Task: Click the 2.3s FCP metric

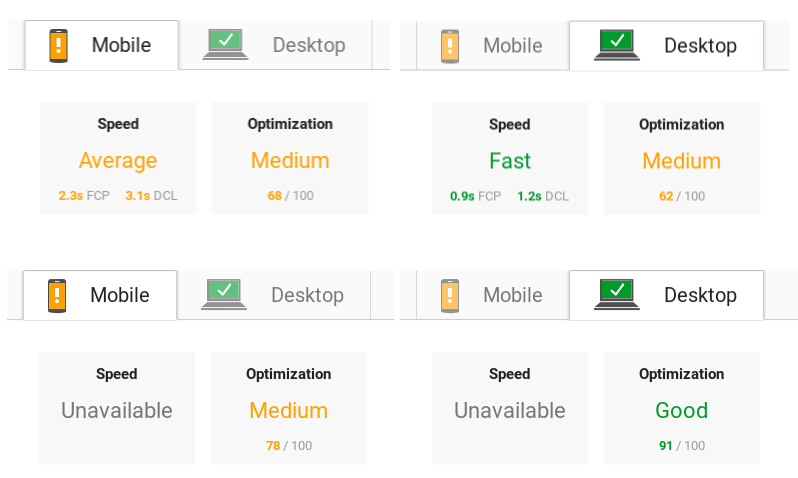Action: click(84, 196)
